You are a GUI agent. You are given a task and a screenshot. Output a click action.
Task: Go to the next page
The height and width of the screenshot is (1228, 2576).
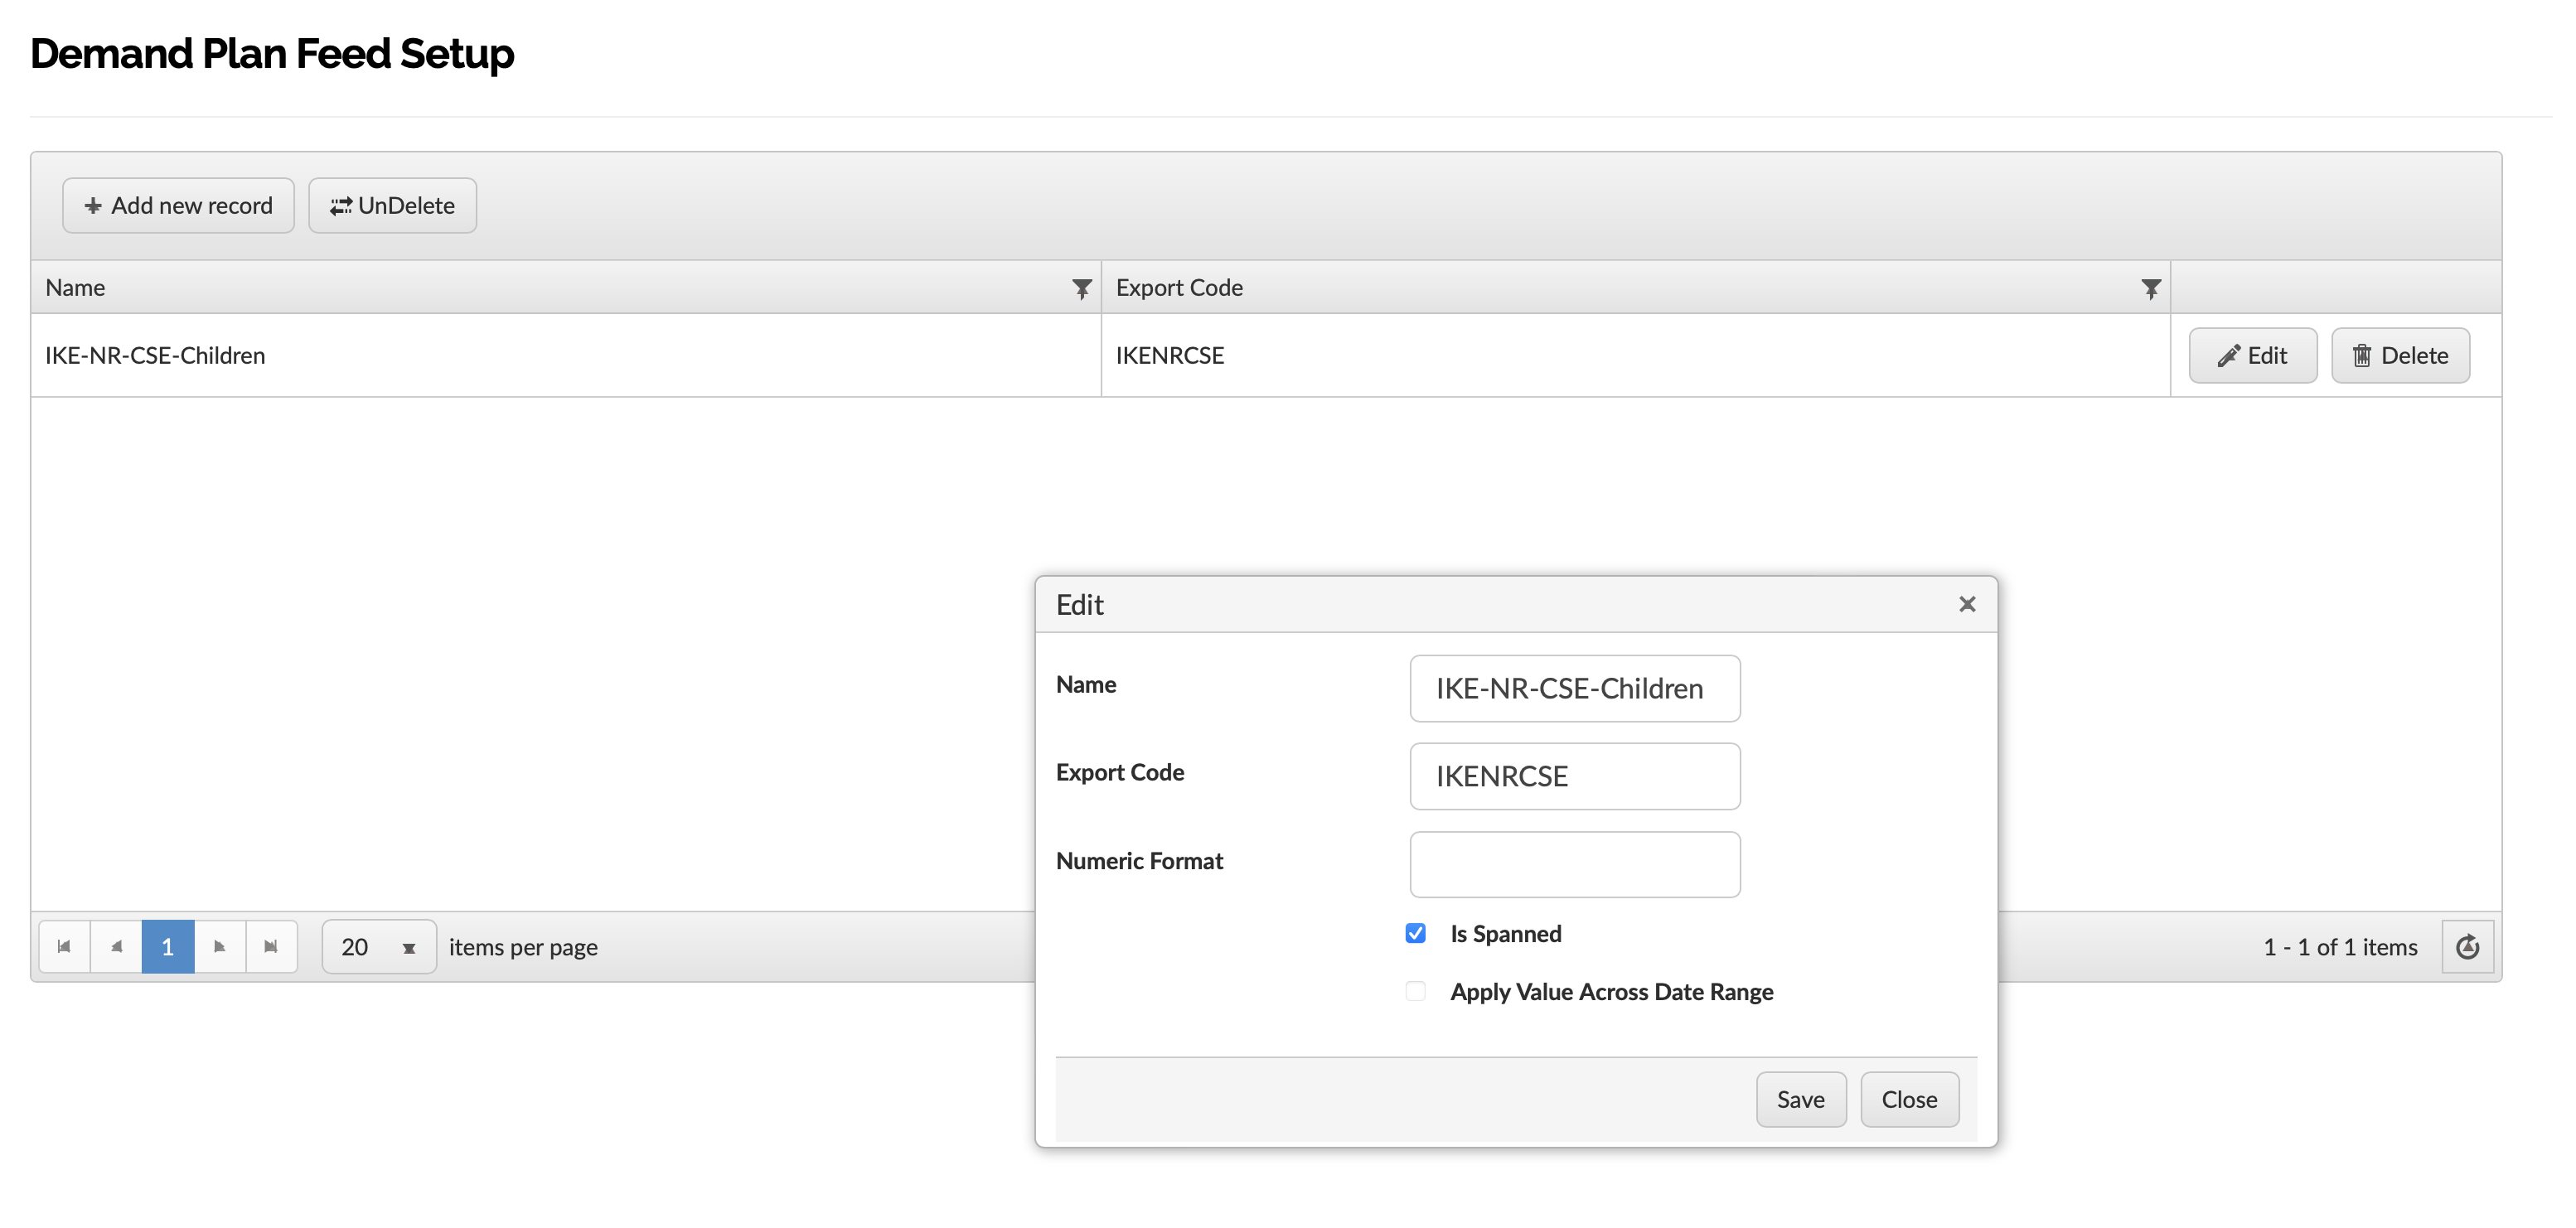pyautogui.click(x=220, y=946)
